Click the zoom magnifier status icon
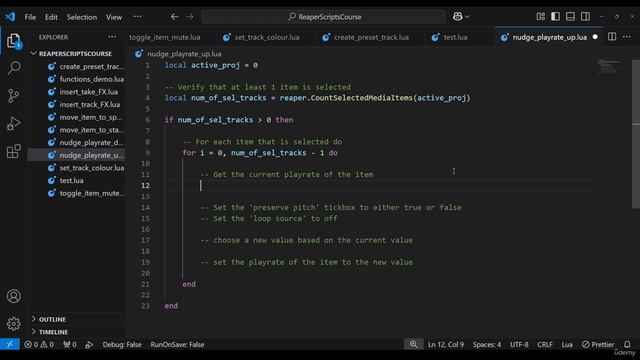This screenshot has height=360, width=640. [413, 344]
